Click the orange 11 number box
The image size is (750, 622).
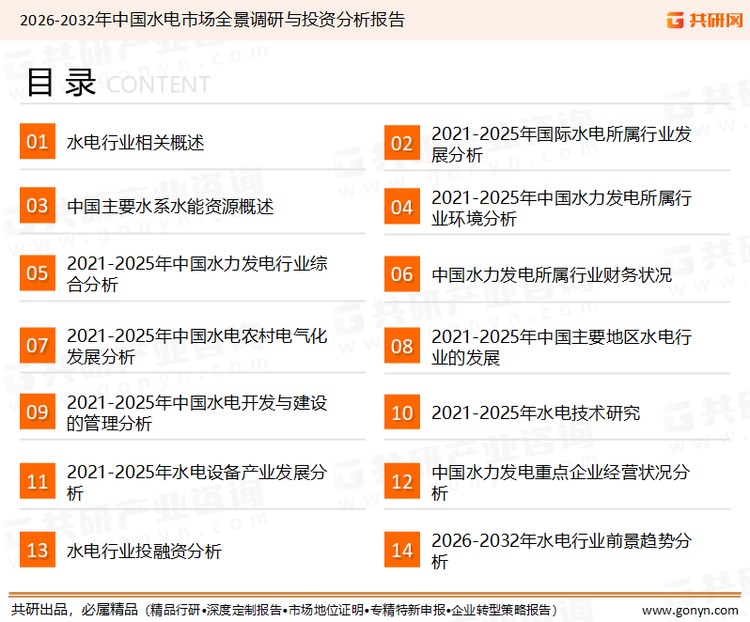[37, 481]
